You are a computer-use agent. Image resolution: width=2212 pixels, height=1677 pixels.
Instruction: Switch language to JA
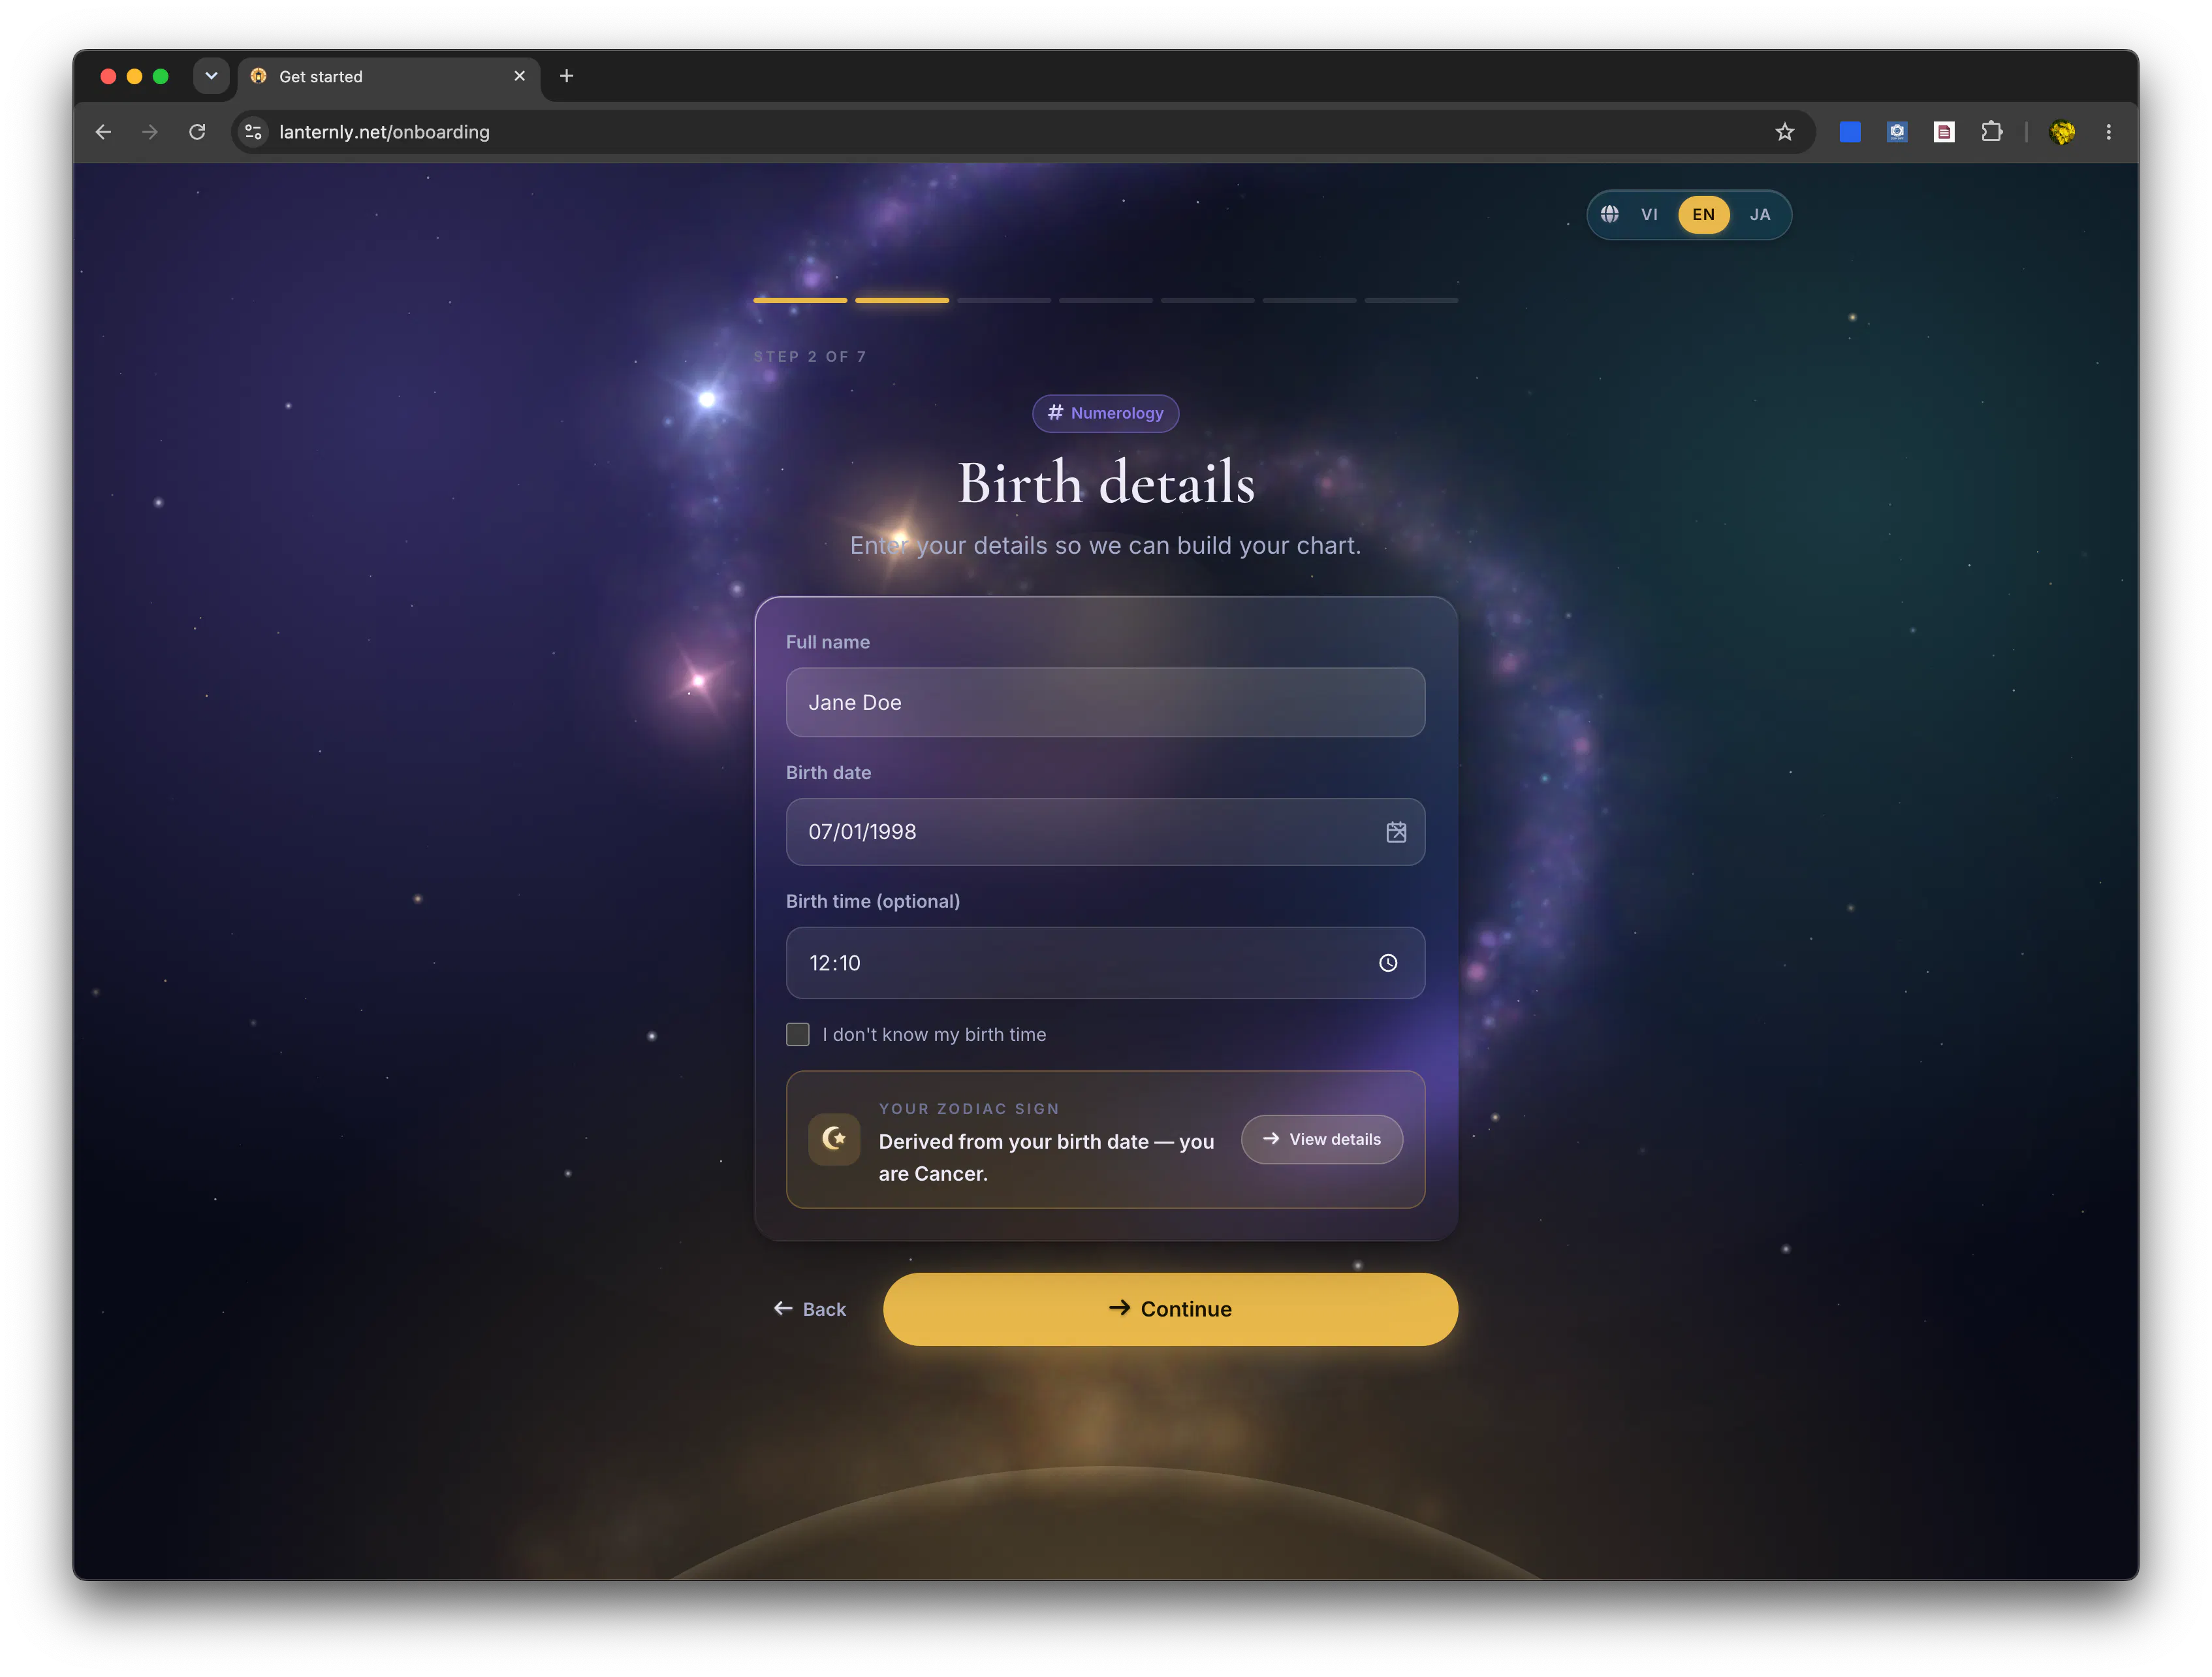[x=1760, y=214]
